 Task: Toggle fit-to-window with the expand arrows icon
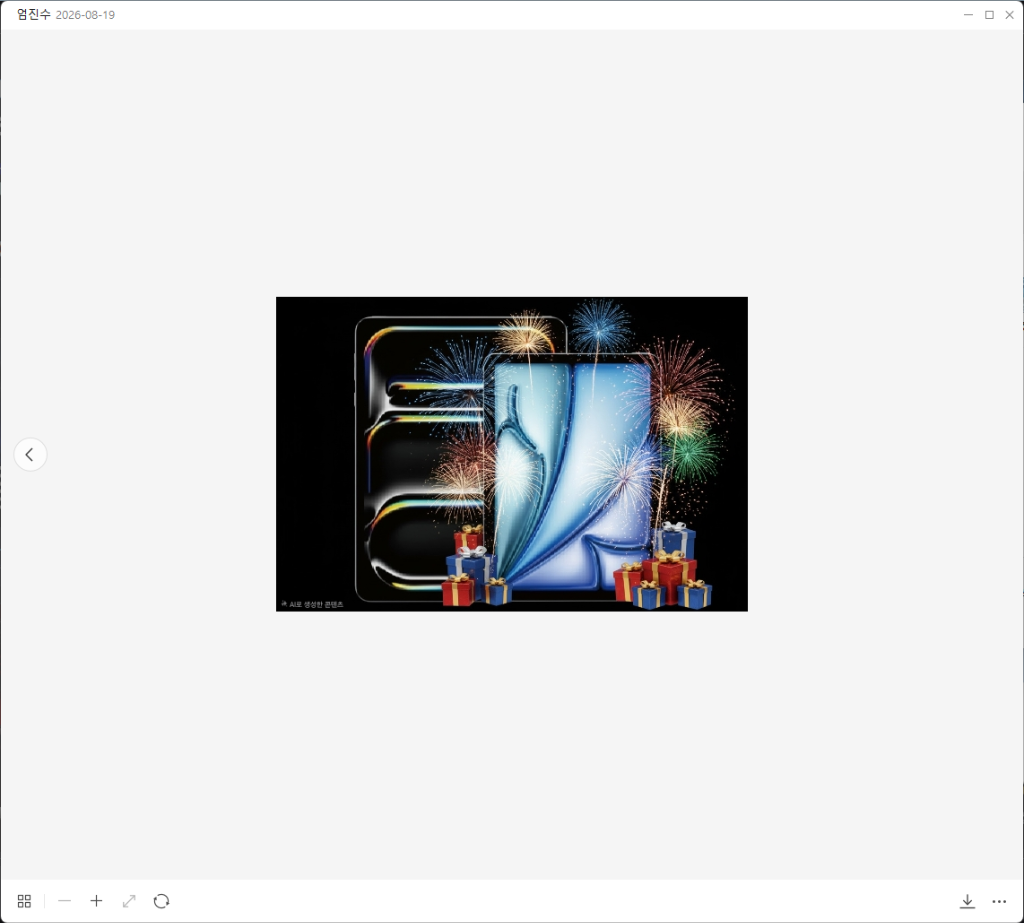129,901
